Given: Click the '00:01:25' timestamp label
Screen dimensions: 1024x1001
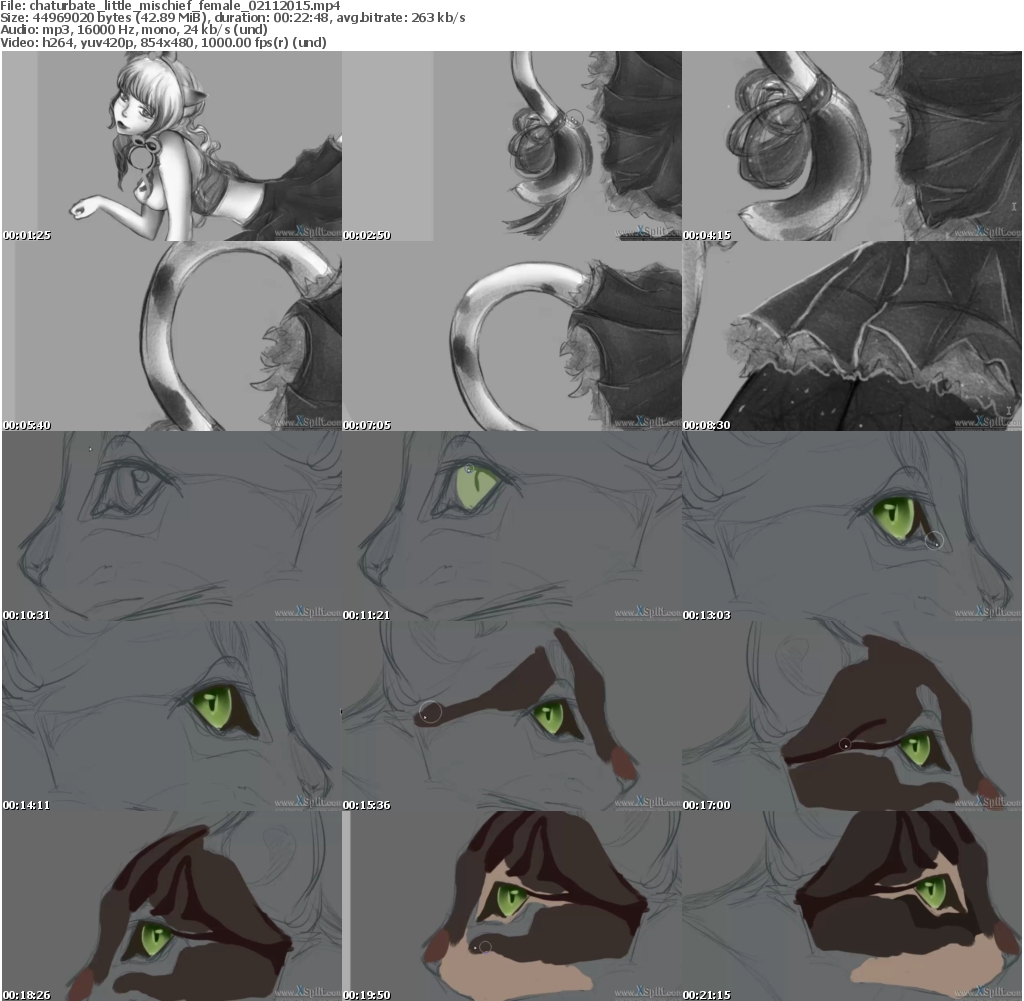Looking at the screenshot, I should 27,235.
